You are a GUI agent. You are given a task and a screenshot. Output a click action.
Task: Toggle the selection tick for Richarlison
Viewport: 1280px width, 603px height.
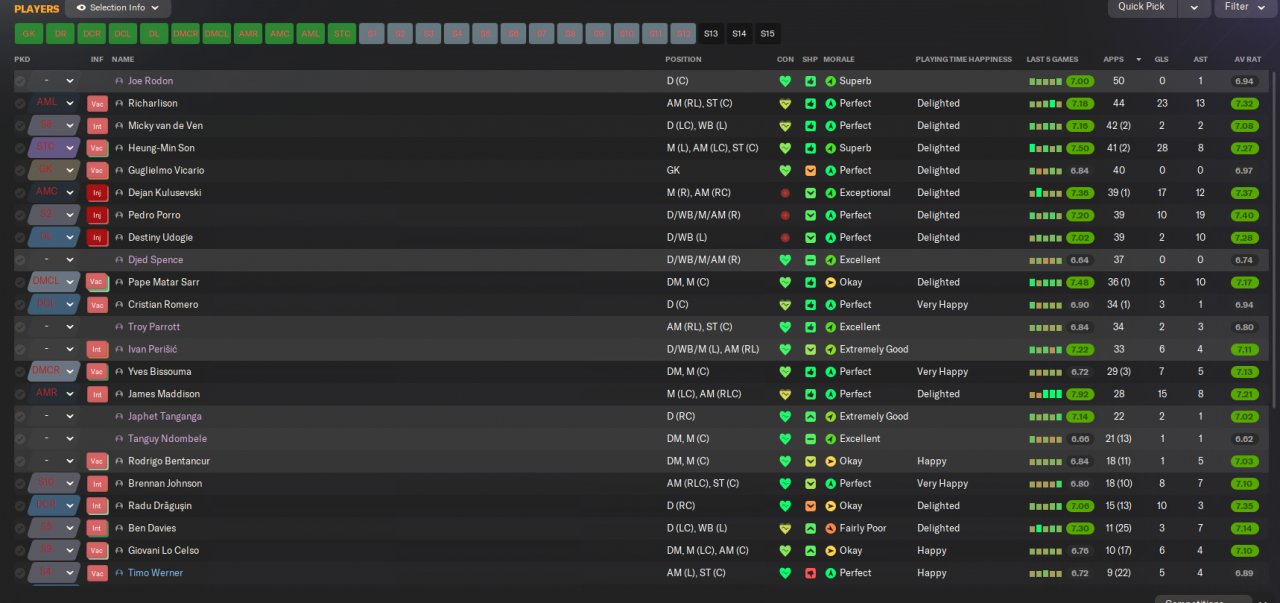20,103
